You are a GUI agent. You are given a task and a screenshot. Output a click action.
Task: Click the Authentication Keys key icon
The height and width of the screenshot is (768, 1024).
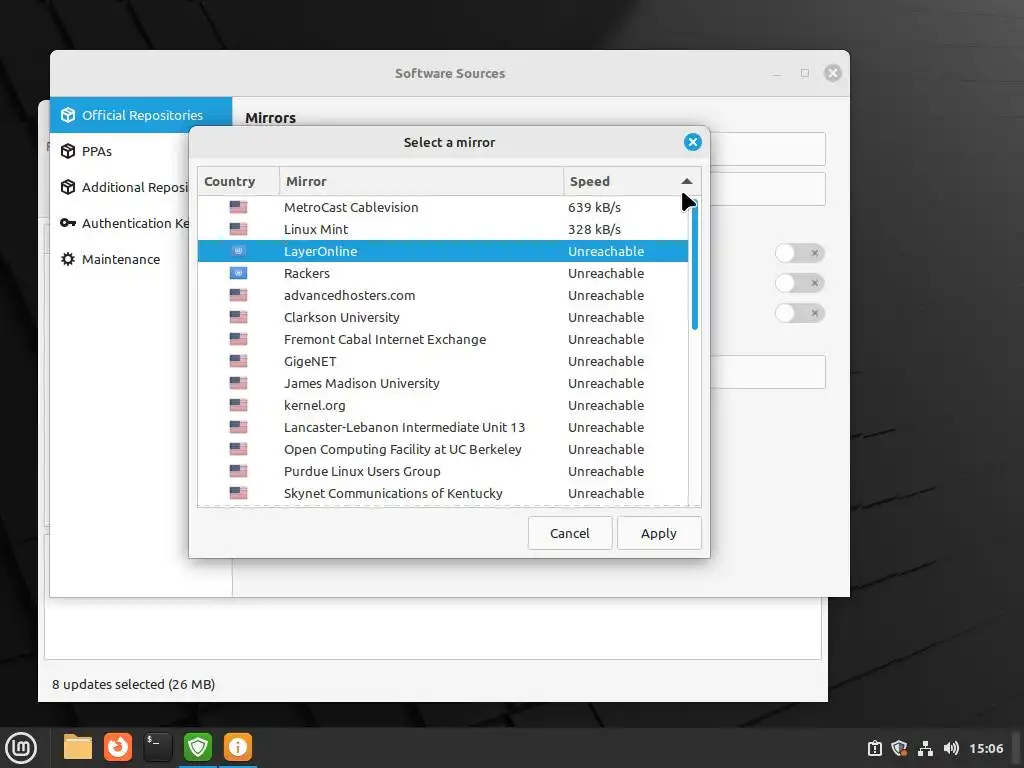(x=68, y=223)
